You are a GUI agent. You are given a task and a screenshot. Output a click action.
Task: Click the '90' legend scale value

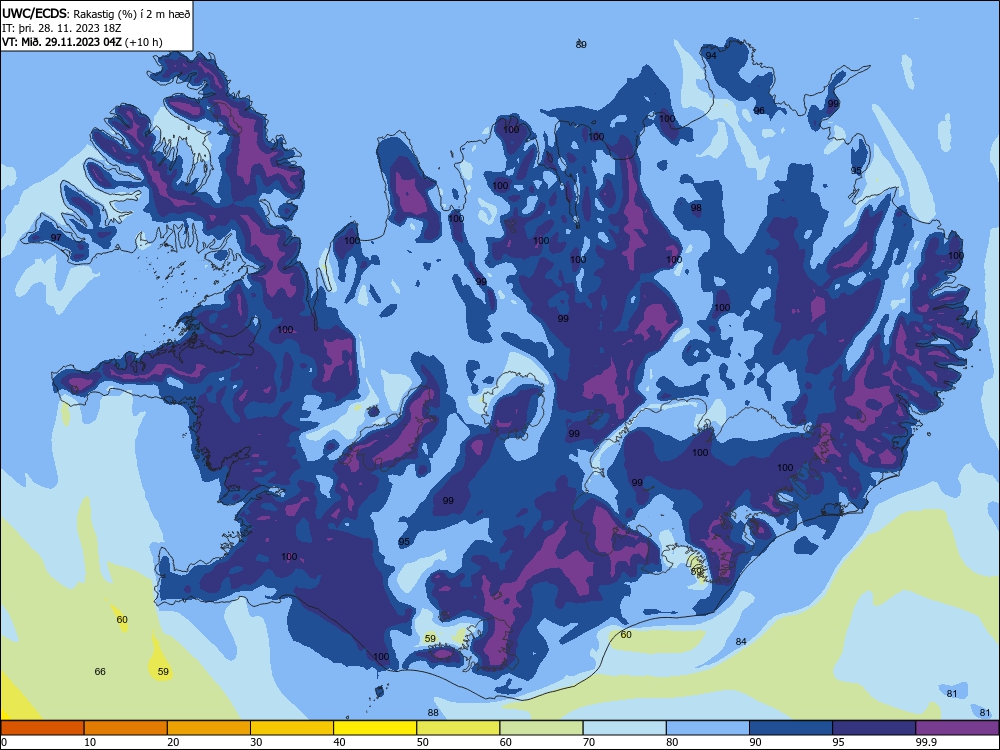pos(755,742)
